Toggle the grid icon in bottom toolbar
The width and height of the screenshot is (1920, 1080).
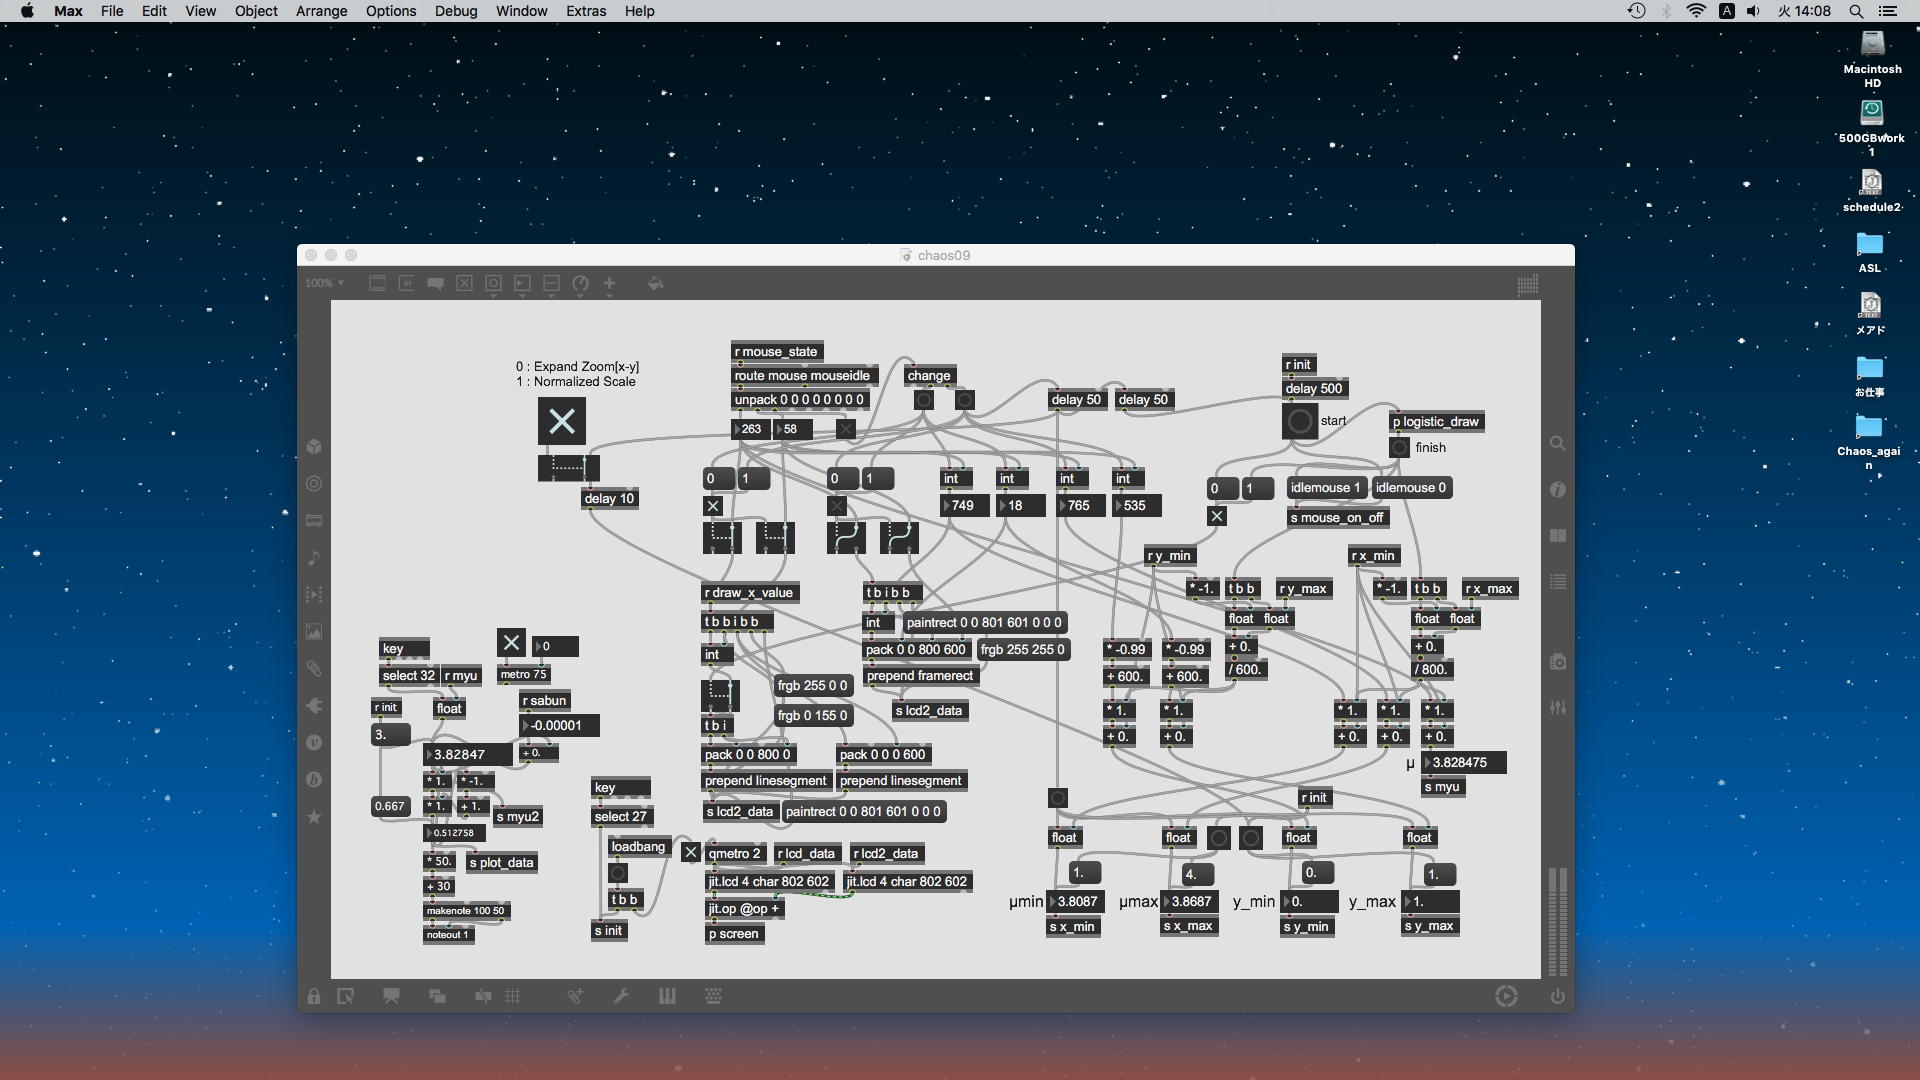513,996
